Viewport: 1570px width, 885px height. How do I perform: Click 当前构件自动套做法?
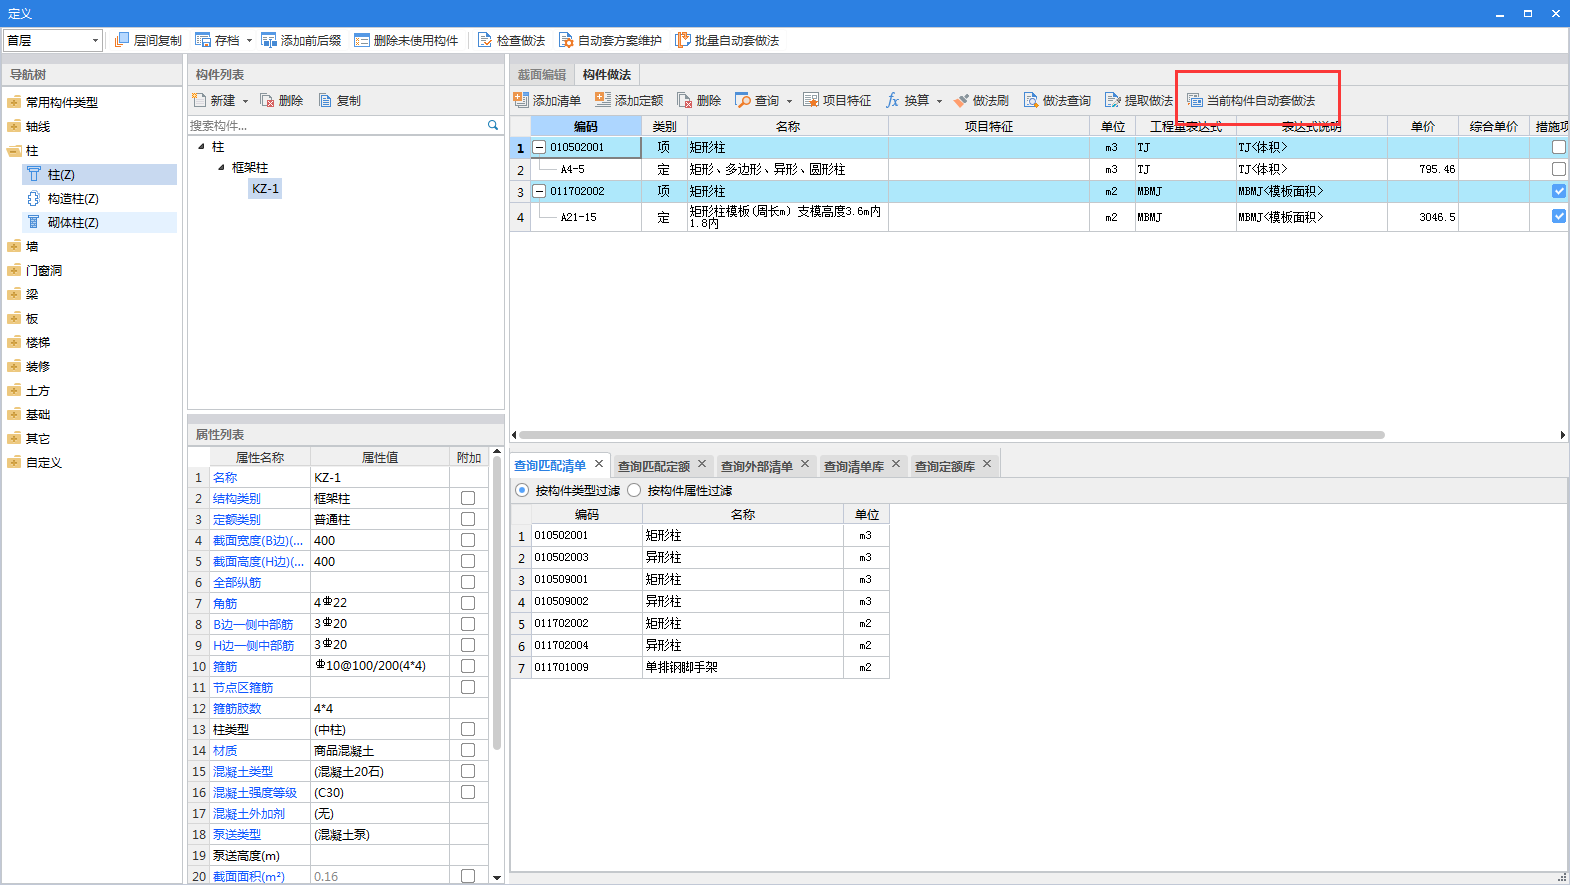coord(1251,100)
